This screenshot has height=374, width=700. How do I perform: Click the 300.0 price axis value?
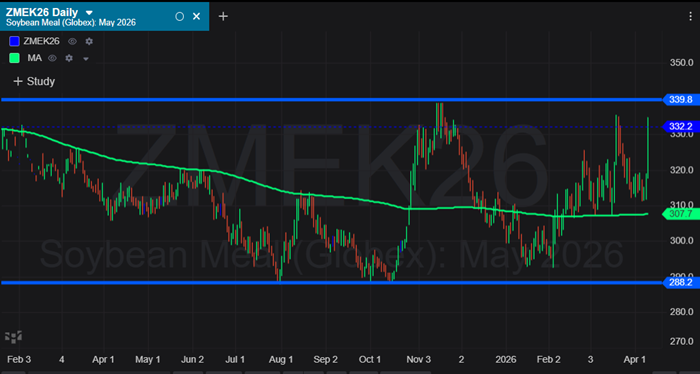tap(681, 241)
